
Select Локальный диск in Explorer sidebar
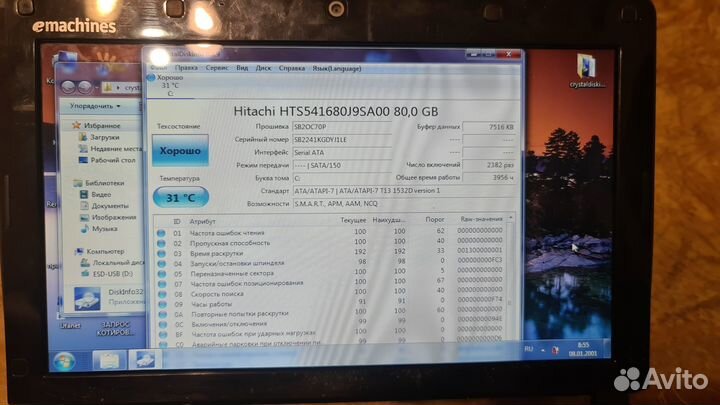tap(113, 263)
